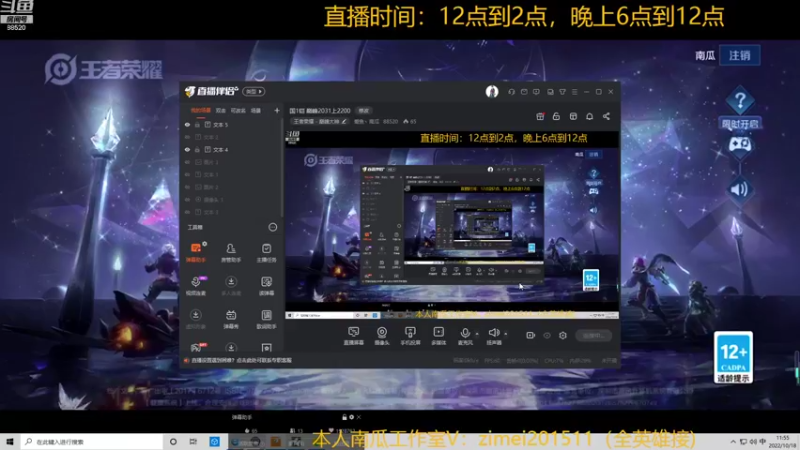Open the 多人连麦 tool
This screenshot has width=800, height=450.
231,286
